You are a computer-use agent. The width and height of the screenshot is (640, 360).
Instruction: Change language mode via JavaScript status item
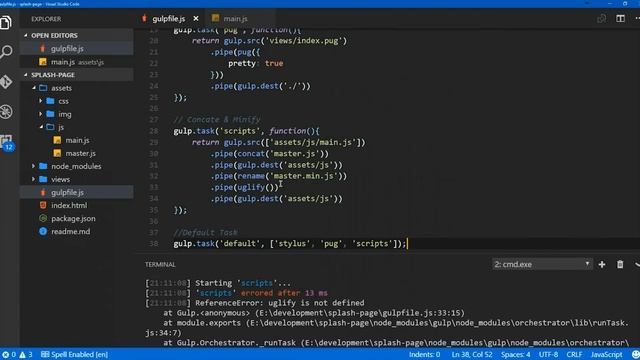(x=606, y=354)
